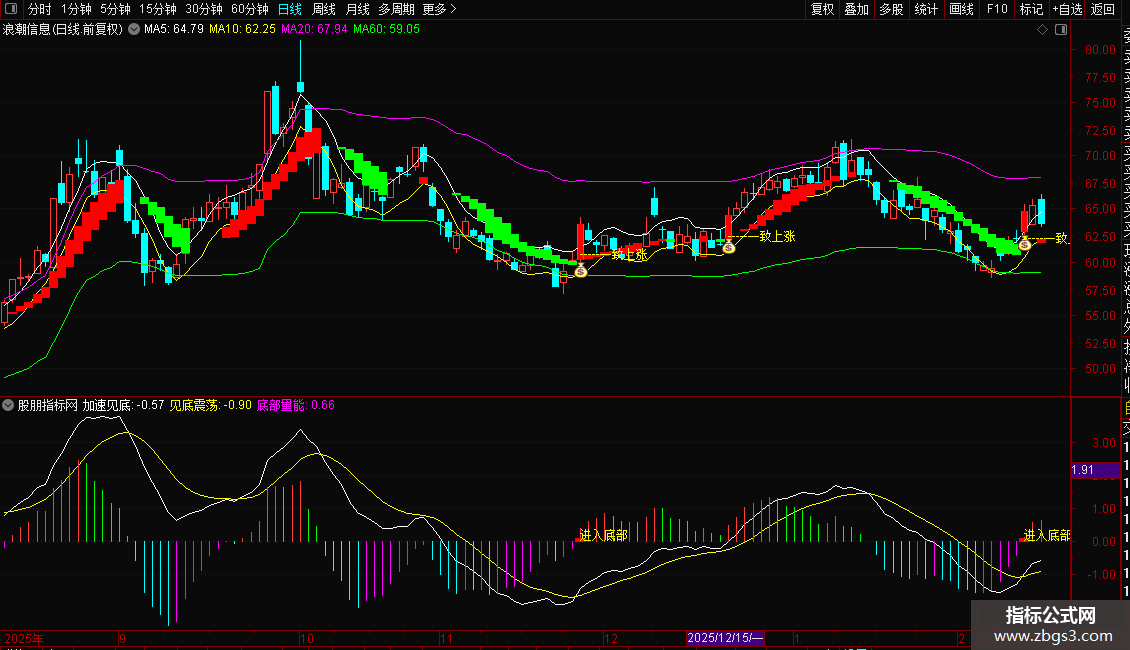The image size is (1130, 650).
Task: Click the money bag signal icon at the far-right signal
Action: [1025, 244]
